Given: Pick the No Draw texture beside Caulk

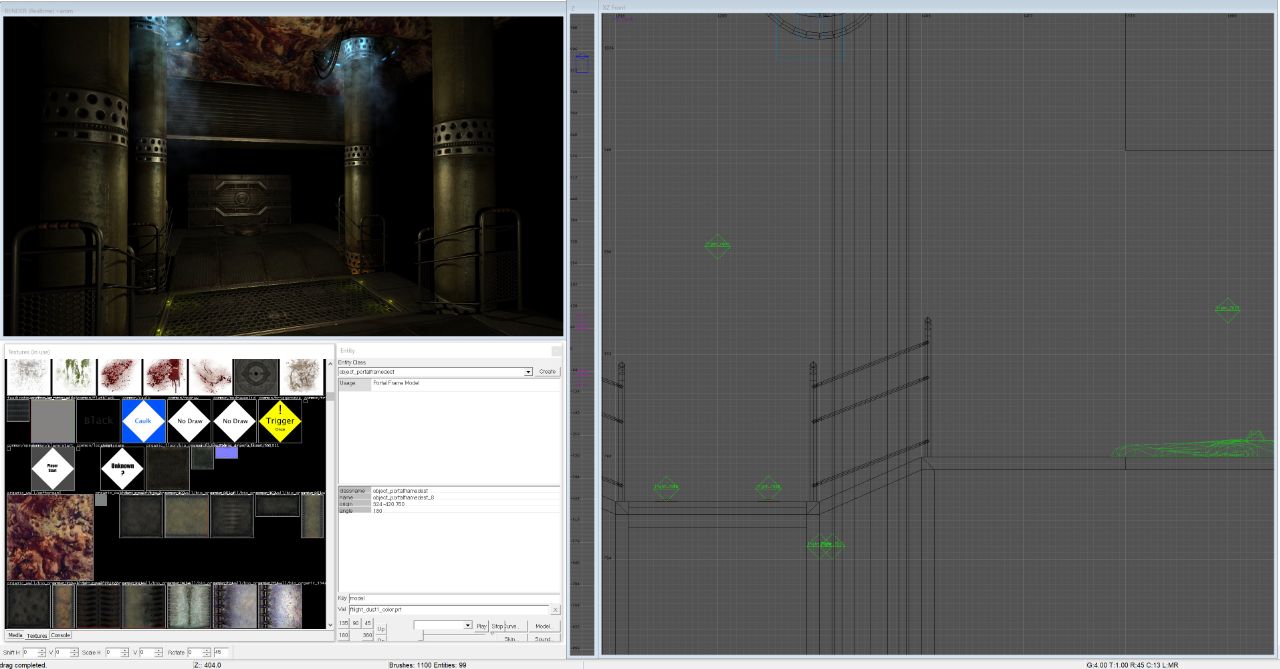Looking at the screenshot, I should tap(189, 421).
